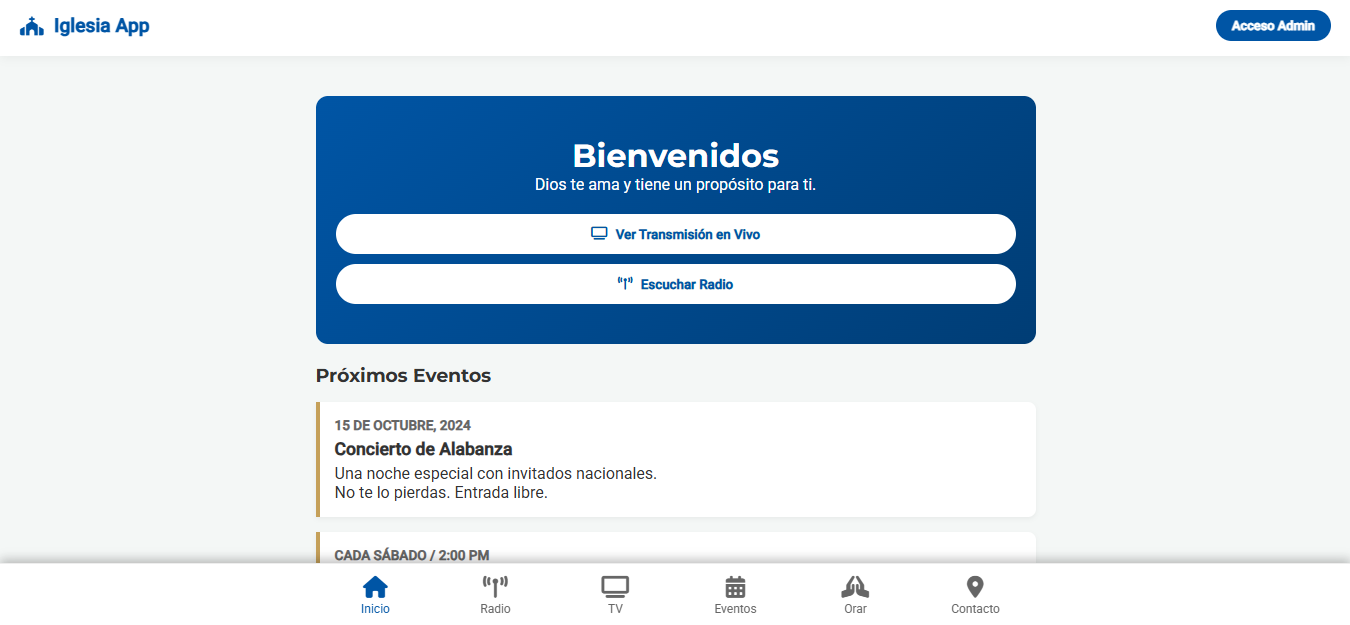Navigate to the Contacto section
Screen dimensions: 1350x625
pos(974,595)
